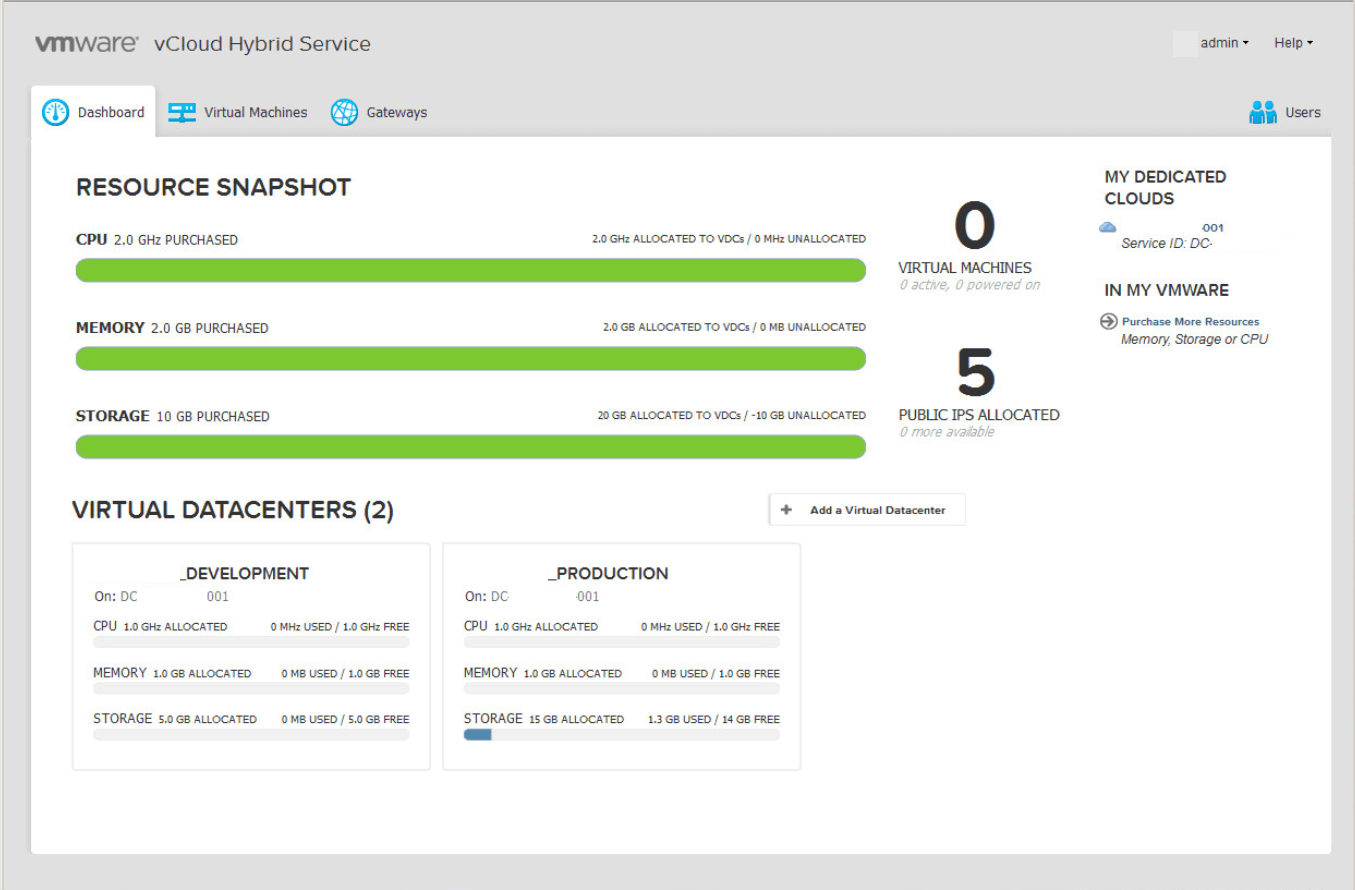Click the plus icon on Add a Virtual Datacenter
1355x890 pixels.
(x=786, y=510)
